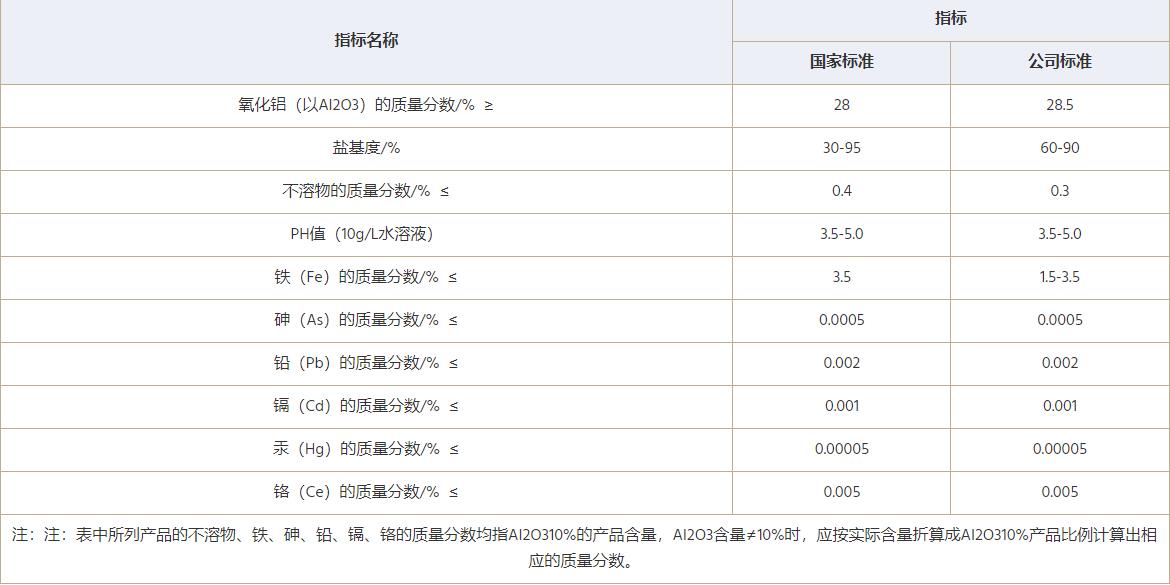Select 铁 value 3.5 under 国家标准
This screenshot has height=585, width=1170.
click(x=842, y=277)
